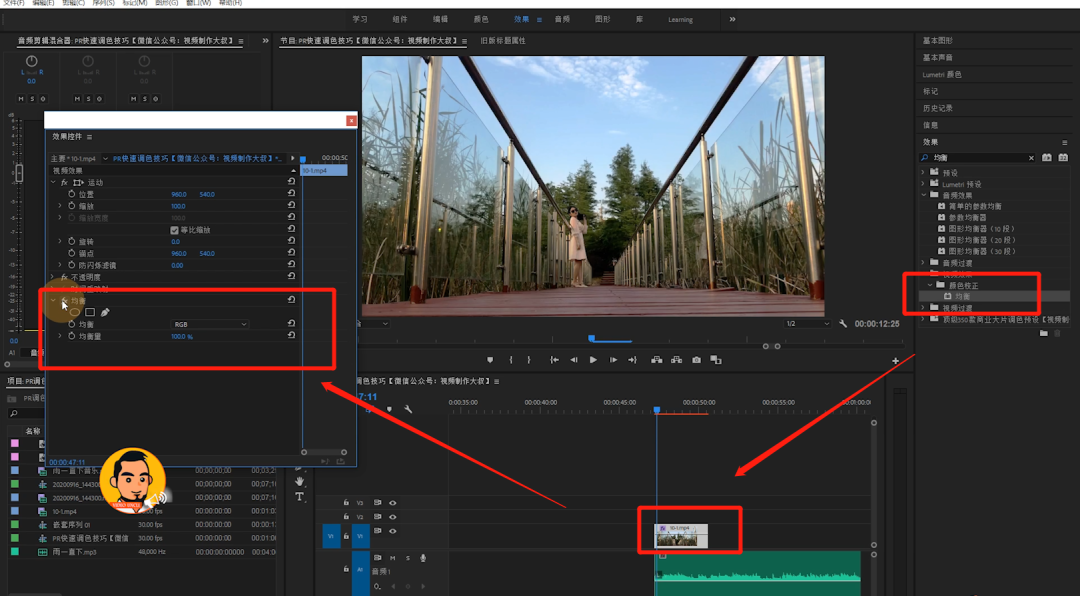Switch to the 颜色 workspace
Screen dimensions: 1080x596
481,19
